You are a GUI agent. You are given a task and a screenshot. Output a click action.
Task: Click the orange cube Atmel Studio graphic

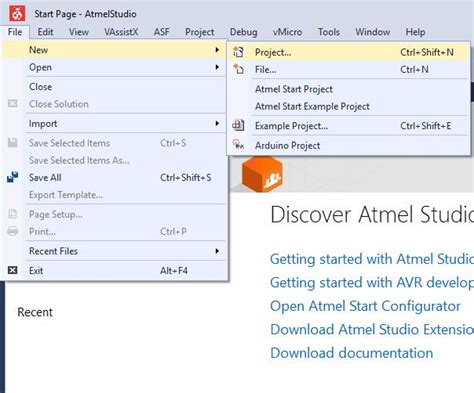(262, 174)
